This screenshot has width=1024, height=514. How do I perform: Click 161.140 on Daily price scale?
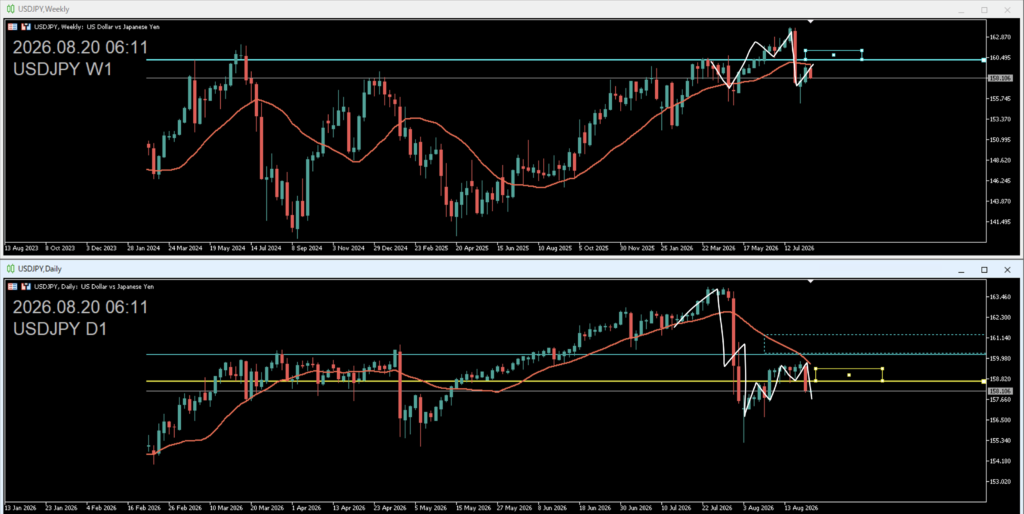point(1000,338)
